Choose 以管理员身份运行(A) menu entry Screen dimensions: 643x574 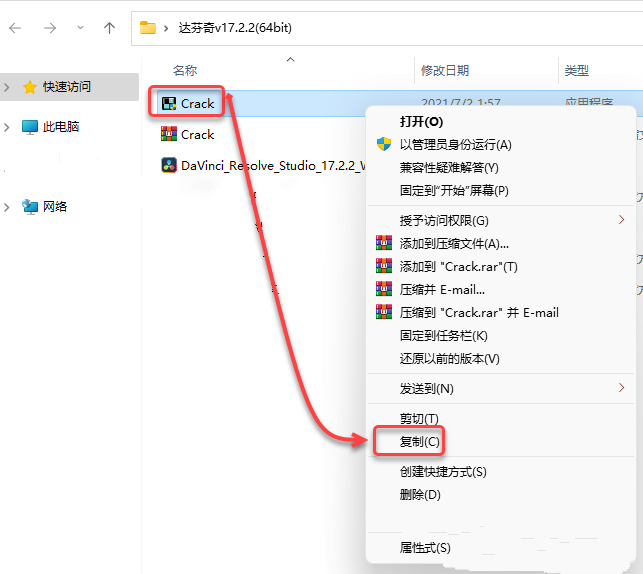456,145
